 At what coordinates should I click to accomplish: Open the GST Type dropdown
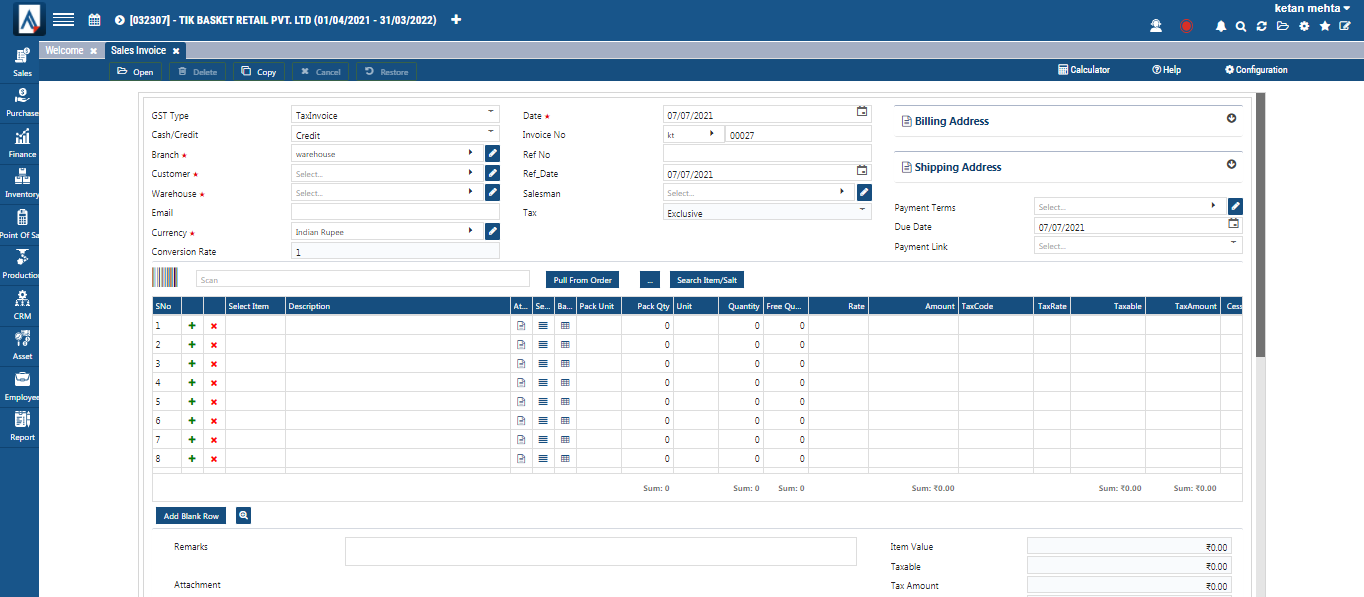click(x=489, y=113)
